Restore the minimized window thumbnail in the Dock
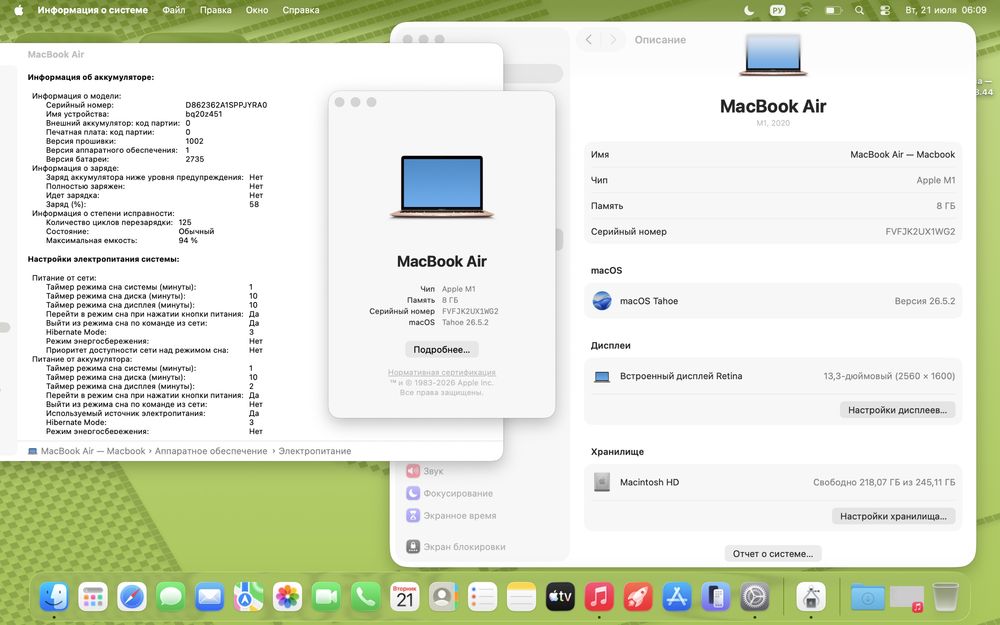 point(907,598)
